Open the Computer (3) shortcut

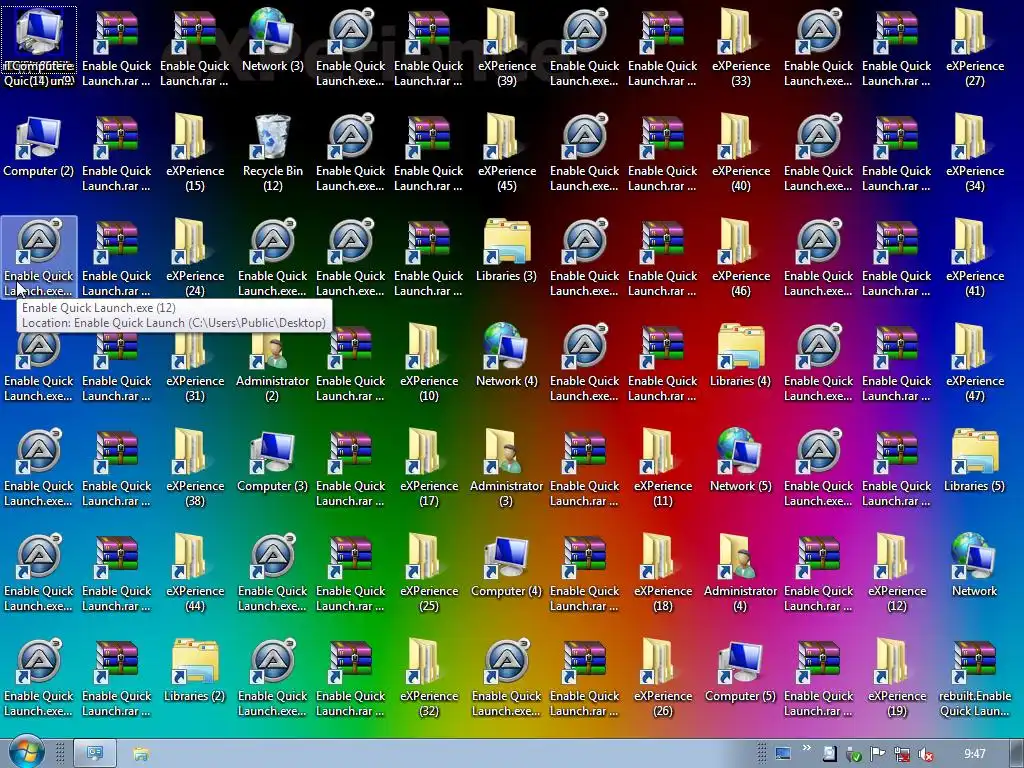point(272,461)
